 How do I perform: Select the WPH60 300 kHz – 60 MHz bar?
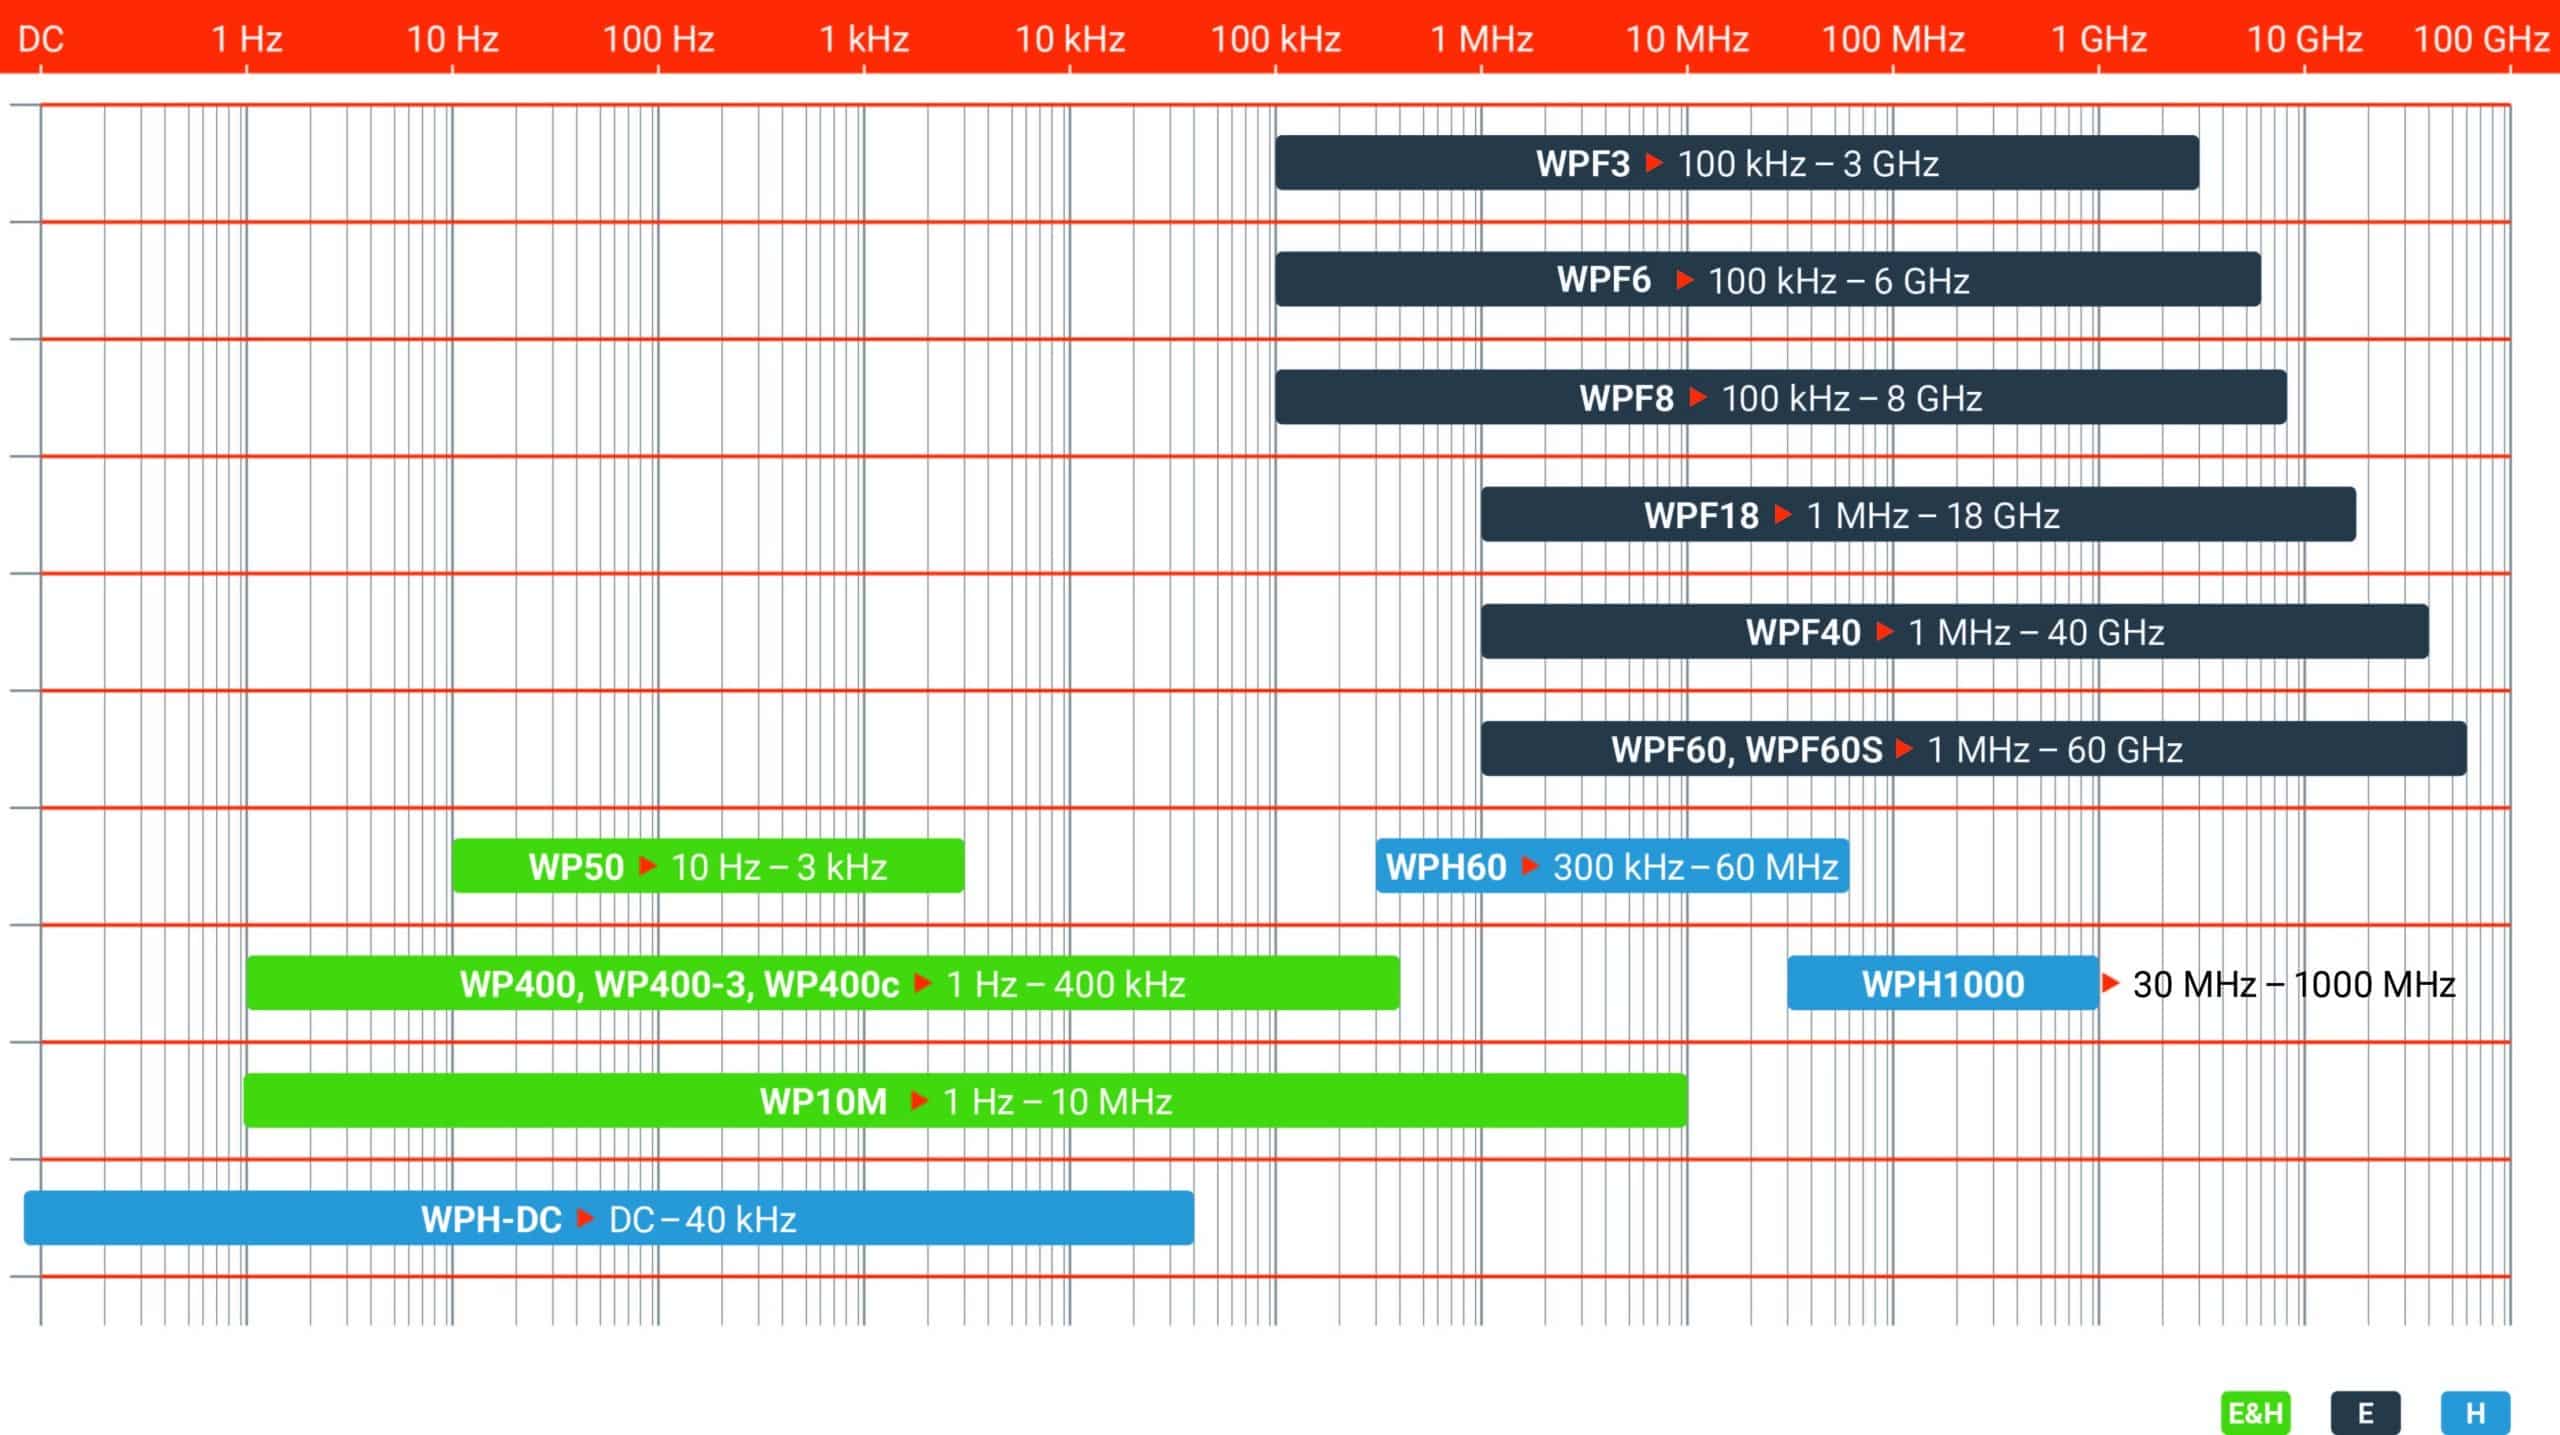coord(1612,866)
